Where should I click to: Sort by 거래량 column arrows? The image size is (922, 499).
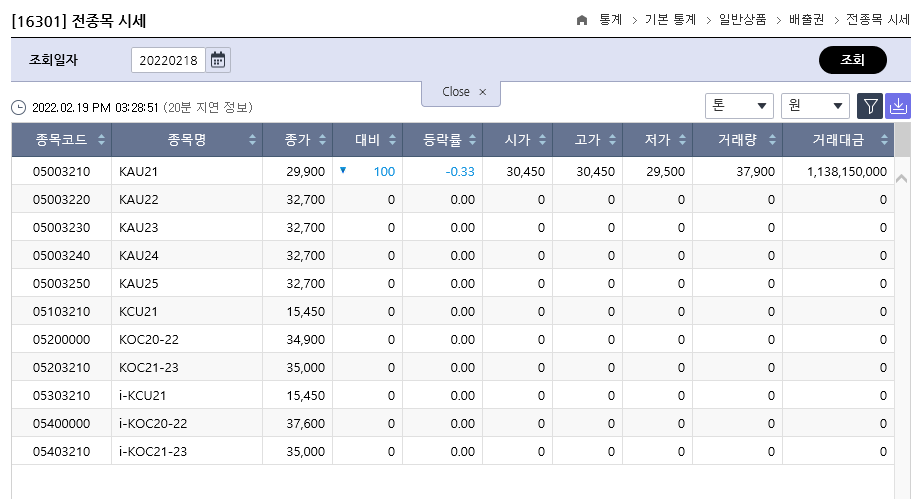tap(772, 140)
